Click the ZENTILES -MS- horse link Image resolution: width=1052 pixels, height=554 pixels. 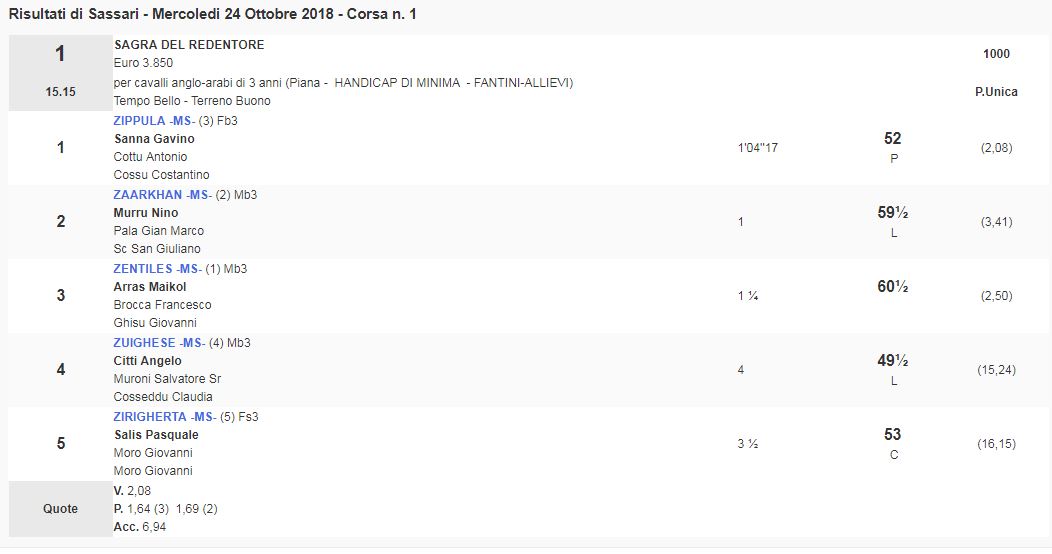tap(159, 269)
